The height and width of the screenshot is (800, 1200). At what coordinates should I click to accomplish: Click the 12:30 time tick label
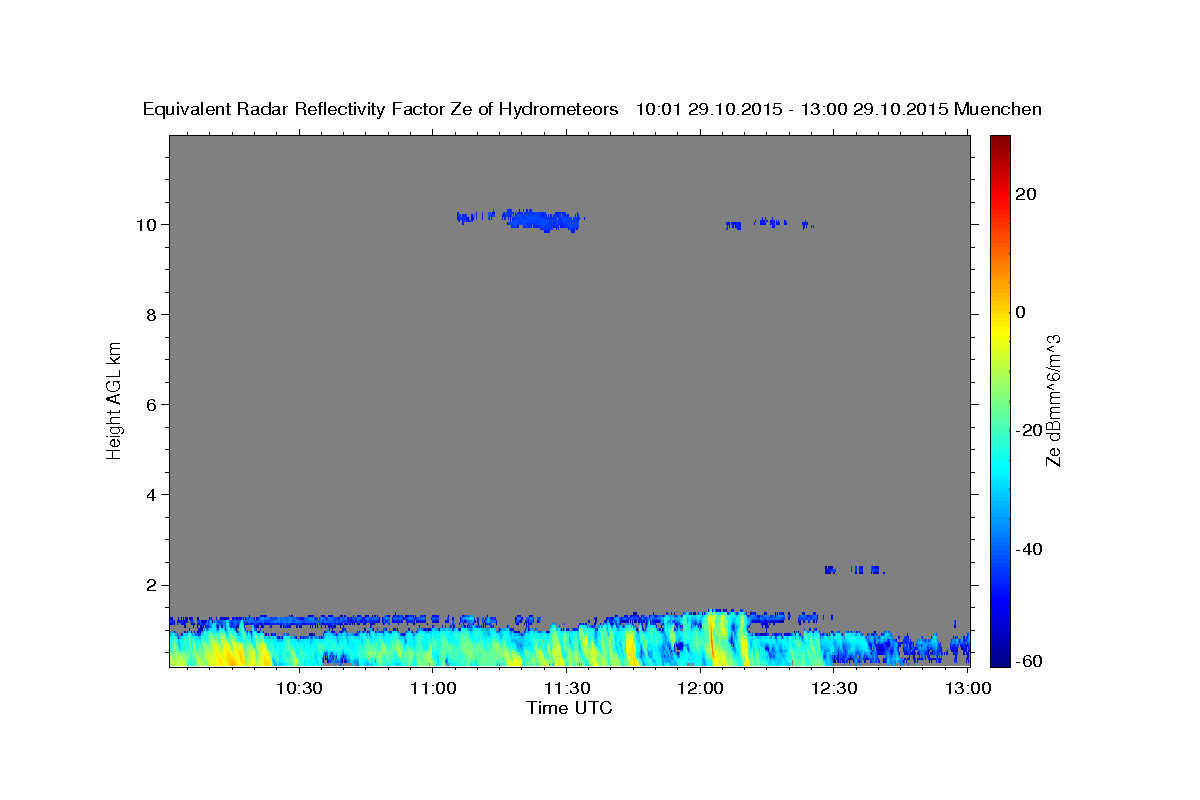pos(834,688)
